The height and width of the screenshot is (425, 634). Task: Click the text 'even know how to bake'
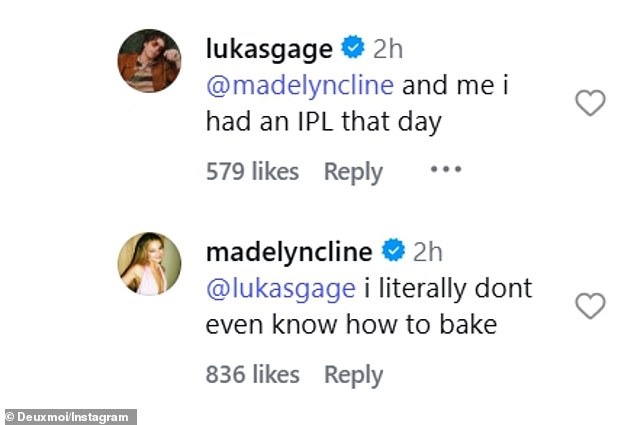coord(352,326)
